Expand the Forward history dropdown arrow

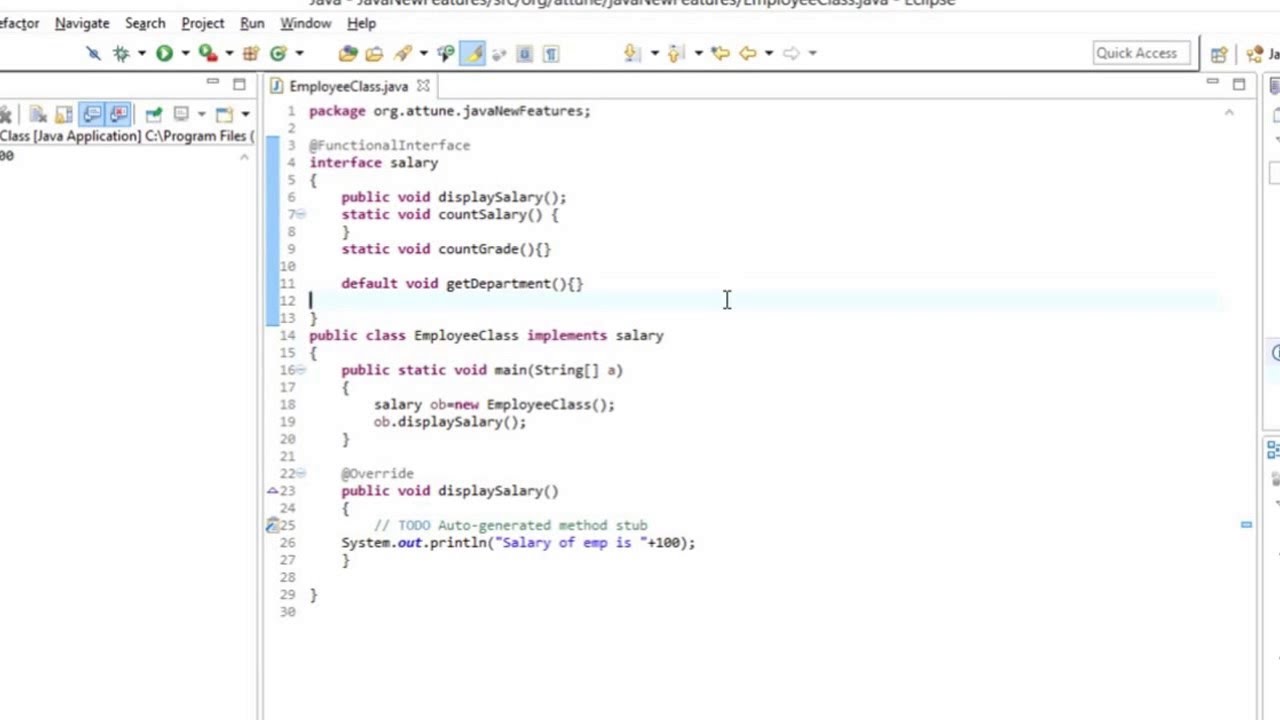[812, 53]
